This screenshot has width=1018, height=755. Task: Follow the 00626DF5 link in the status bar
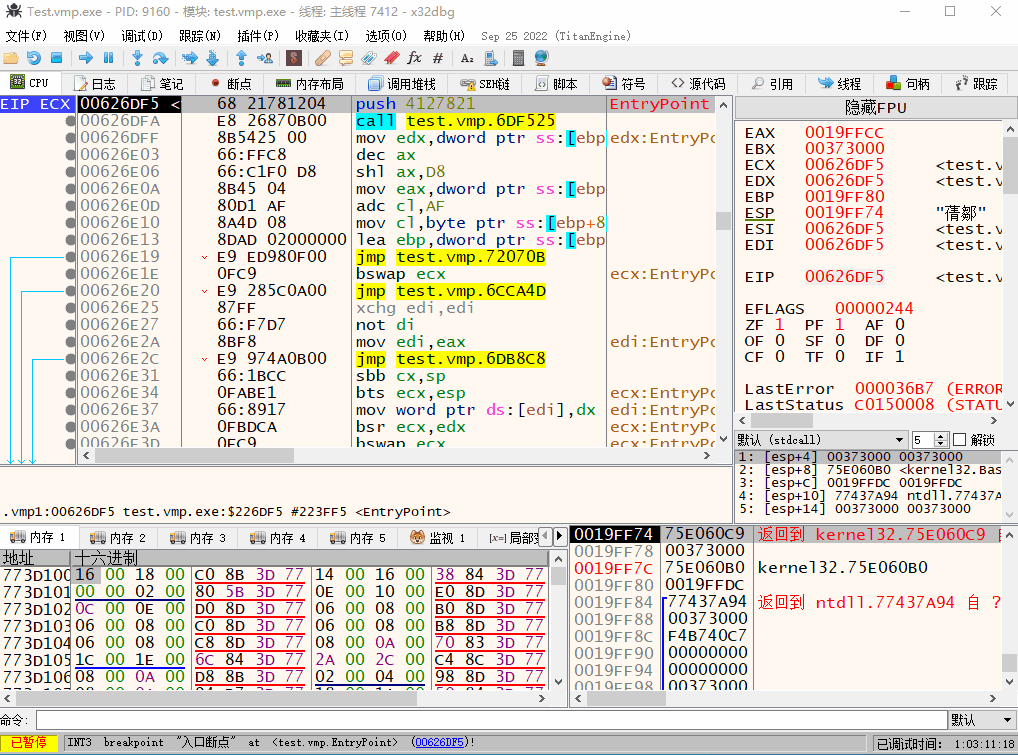[440, 742]
